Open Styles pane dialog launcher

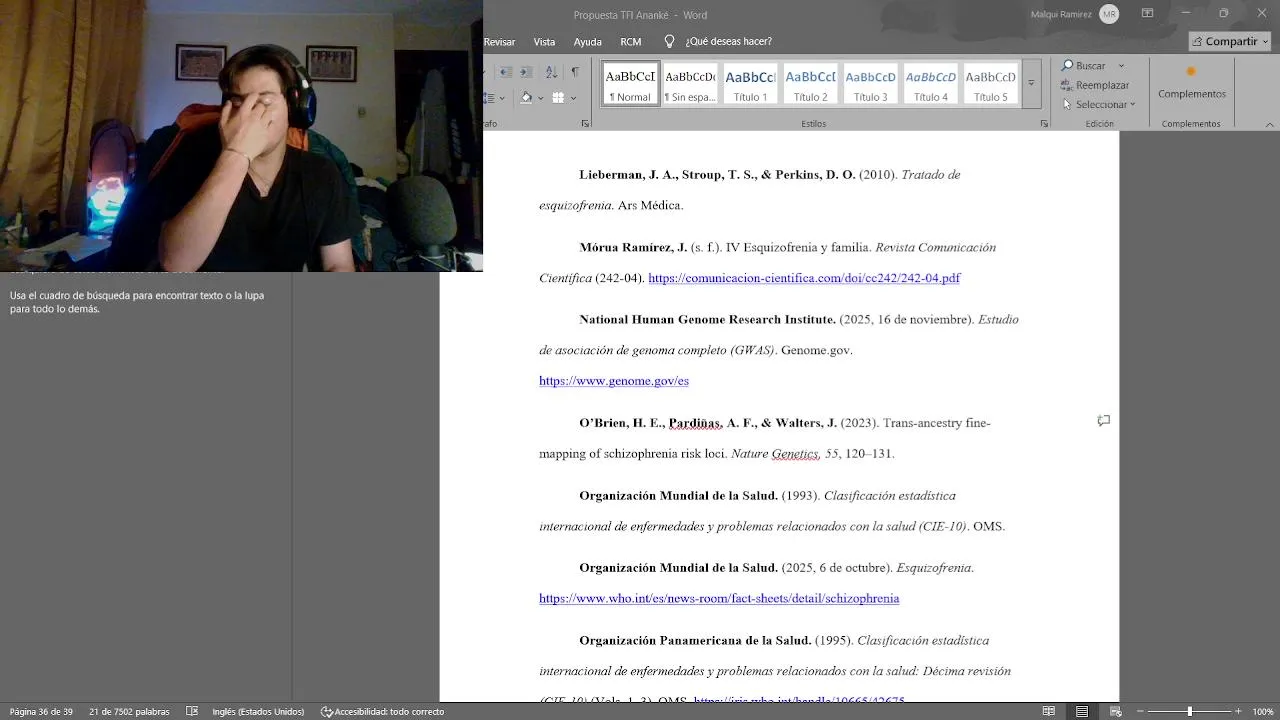click(1044, 124)
